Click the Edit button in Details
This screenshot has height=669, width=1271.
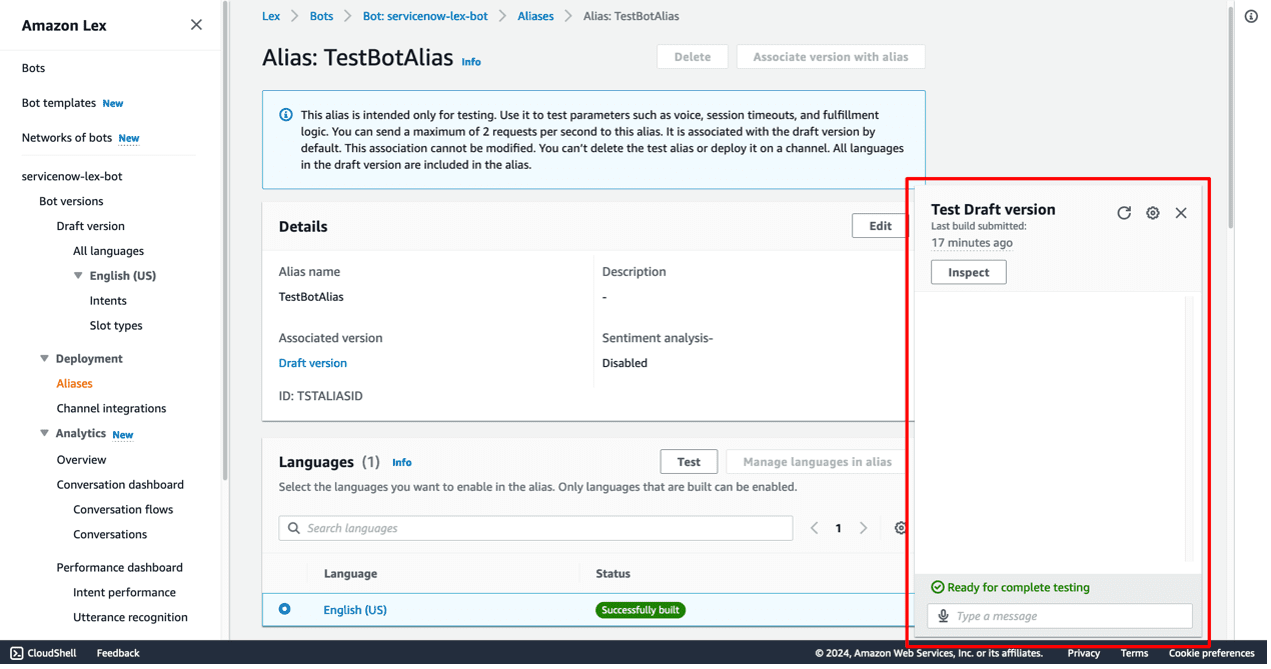(880, 226)
